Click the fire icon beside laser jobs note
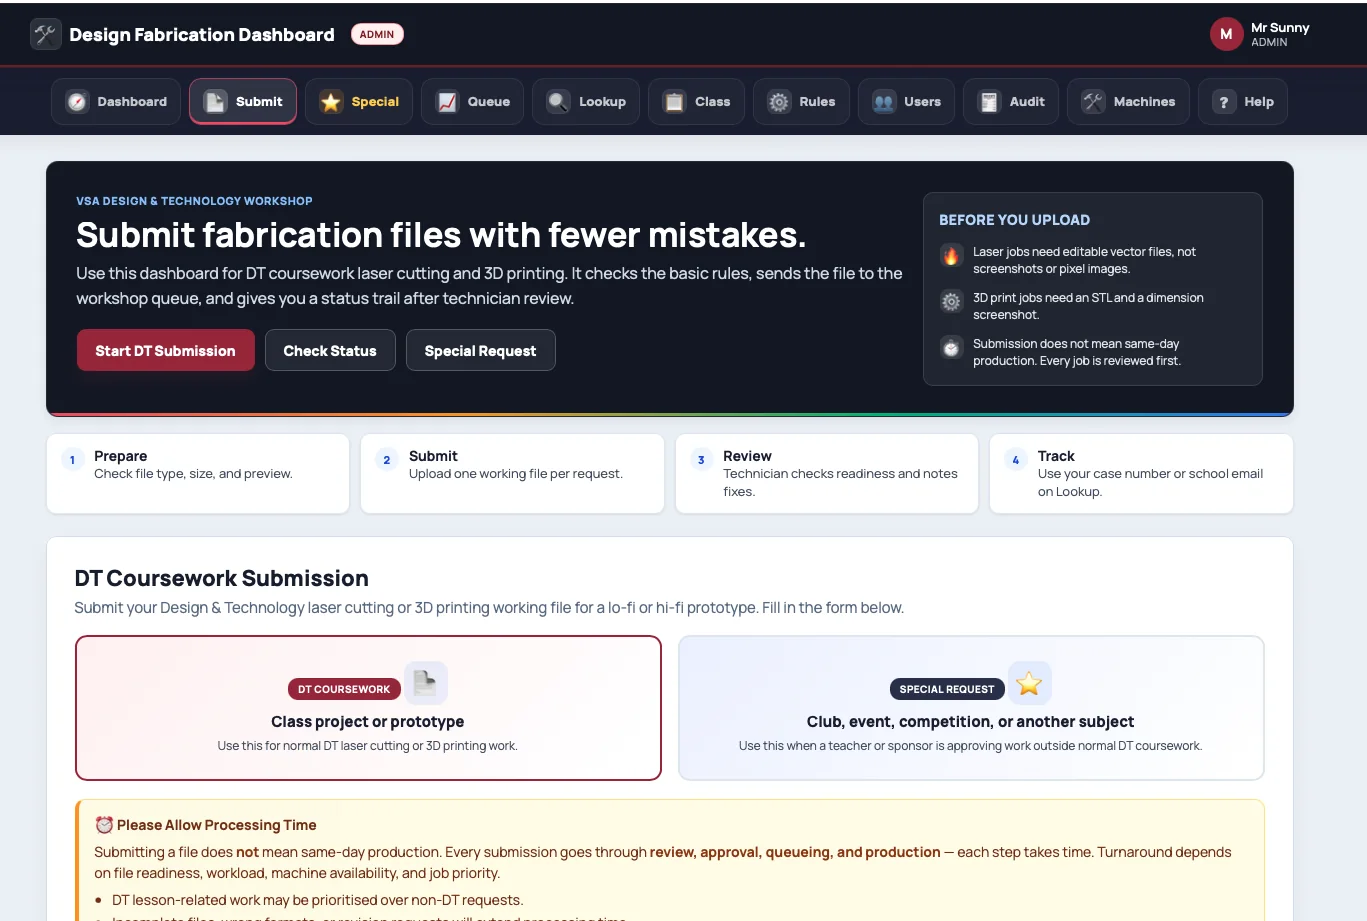 (951, 255)
